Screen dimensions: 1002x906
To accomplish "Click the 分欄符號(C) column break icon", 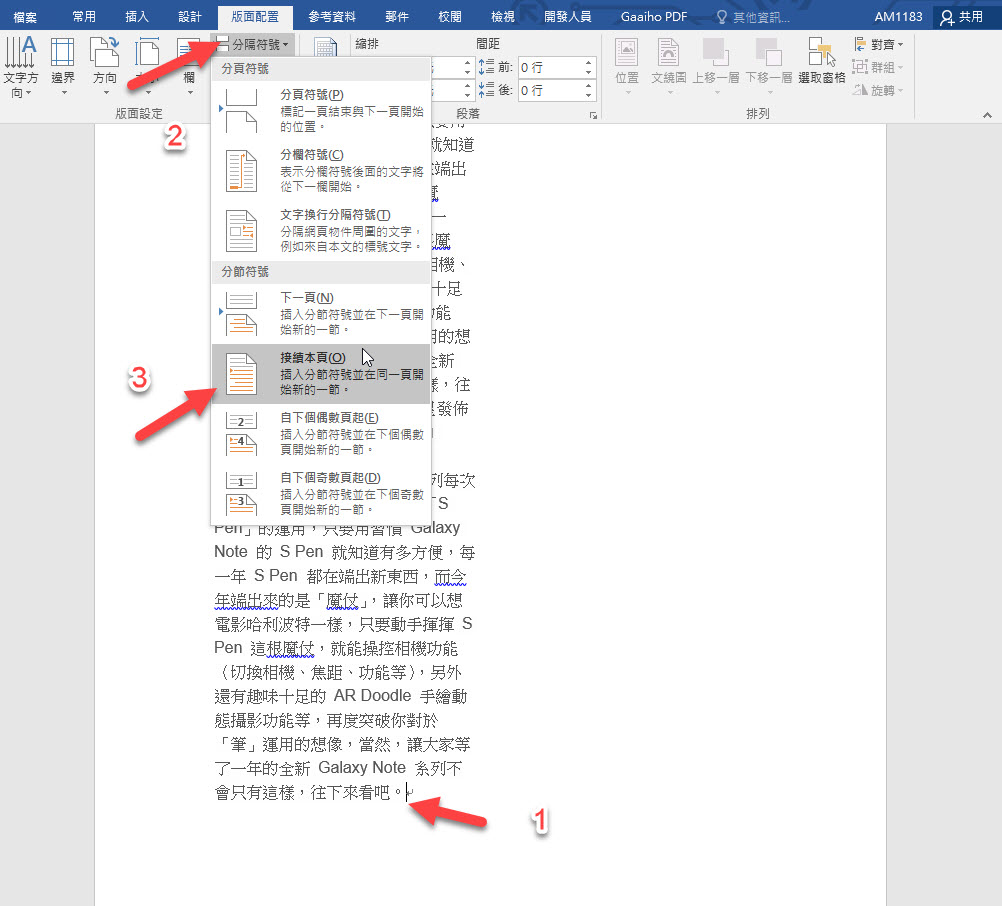I will pos(242,171).
